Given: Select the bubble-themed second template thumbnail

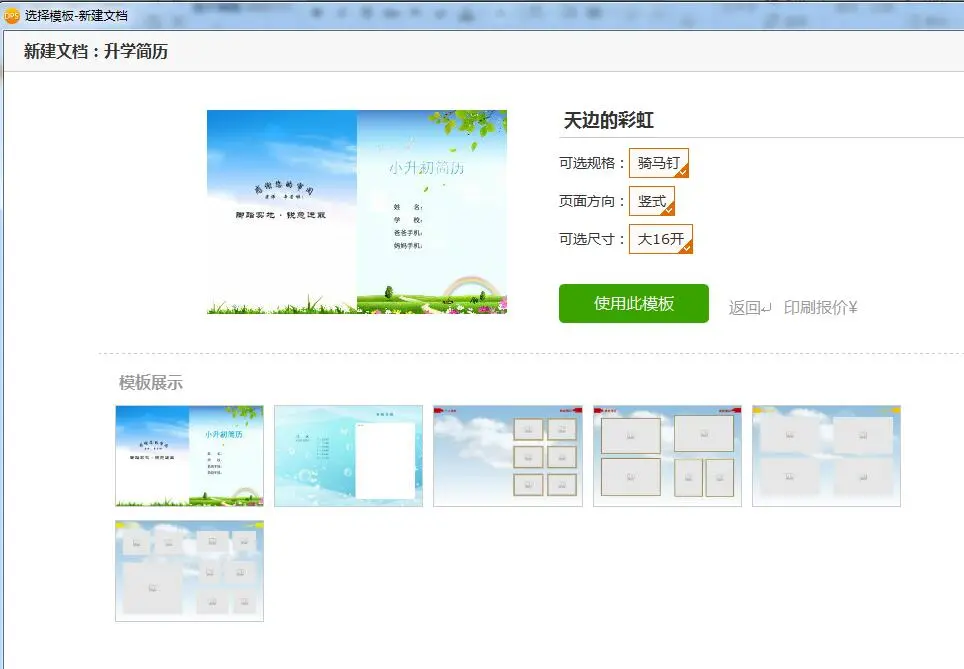Looking at the screenshot, I should 348,455.
